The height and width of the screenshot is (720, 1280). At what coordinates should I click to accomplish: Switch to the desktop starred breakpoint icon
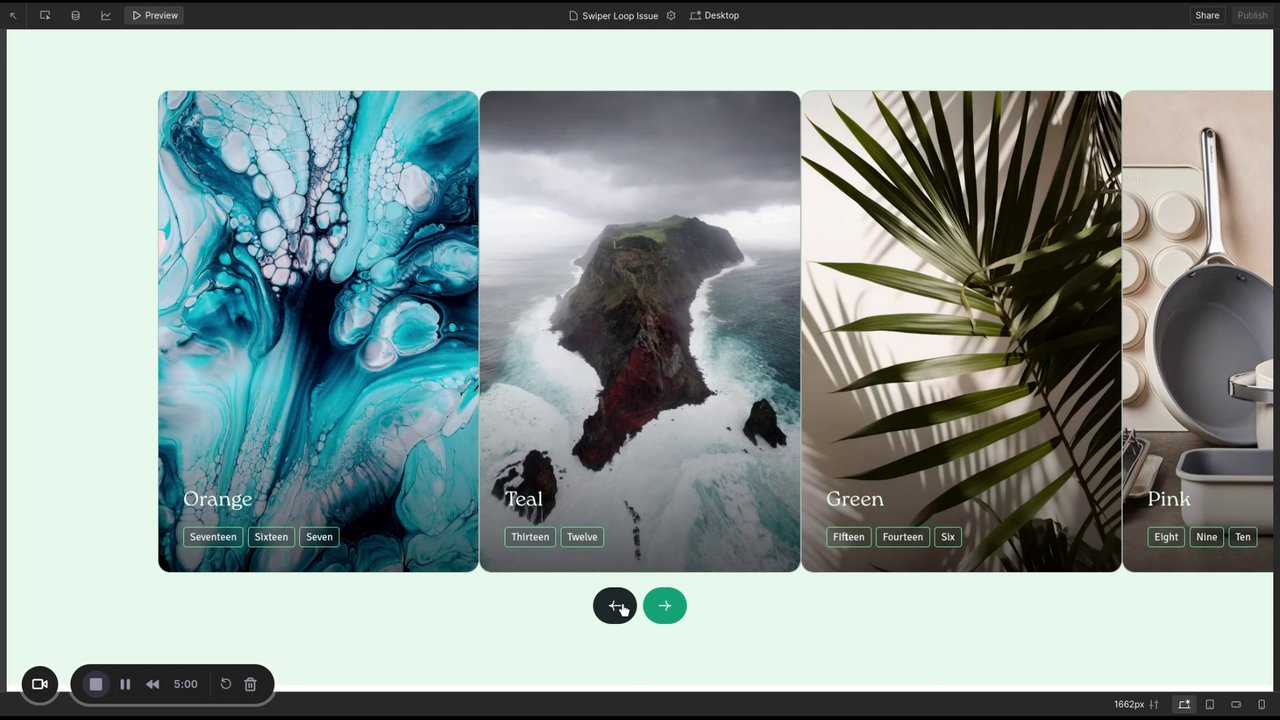[1184, 704]
